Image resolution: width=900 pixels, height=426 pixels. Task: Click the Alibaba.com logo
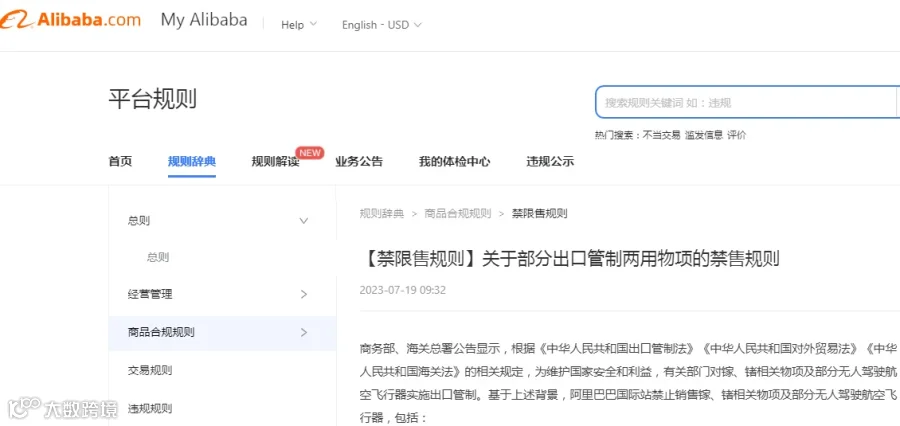pyautogui.click(x=70, y=20)
